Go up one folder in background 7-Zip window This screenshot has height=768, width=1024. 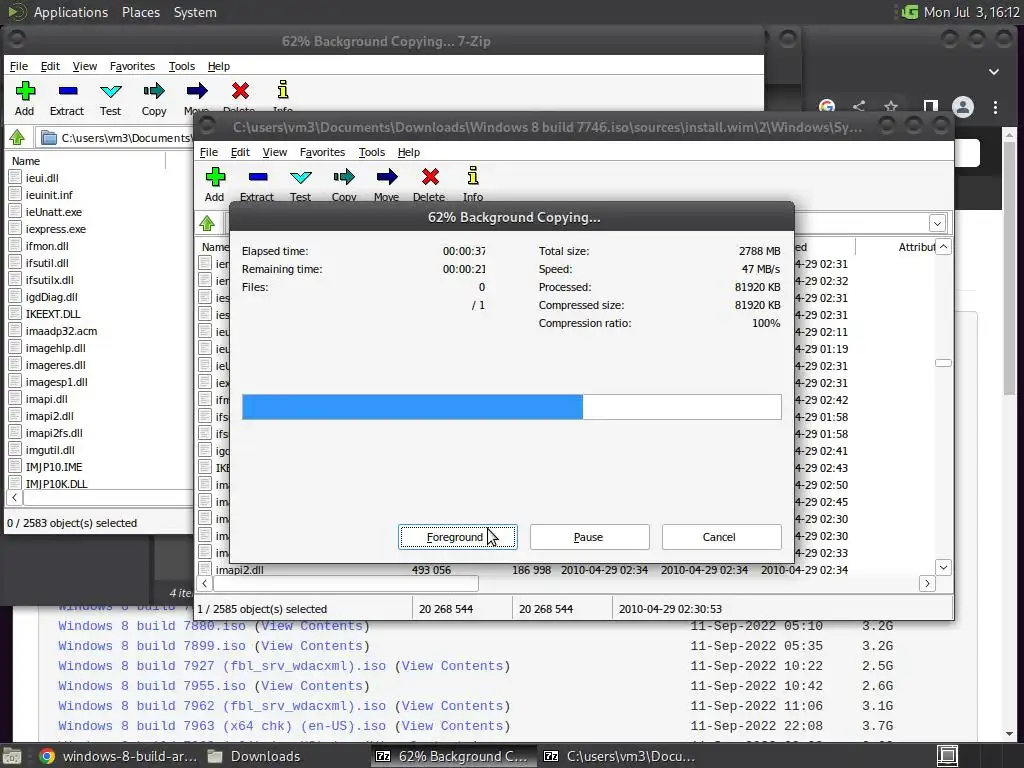point(17,137)
